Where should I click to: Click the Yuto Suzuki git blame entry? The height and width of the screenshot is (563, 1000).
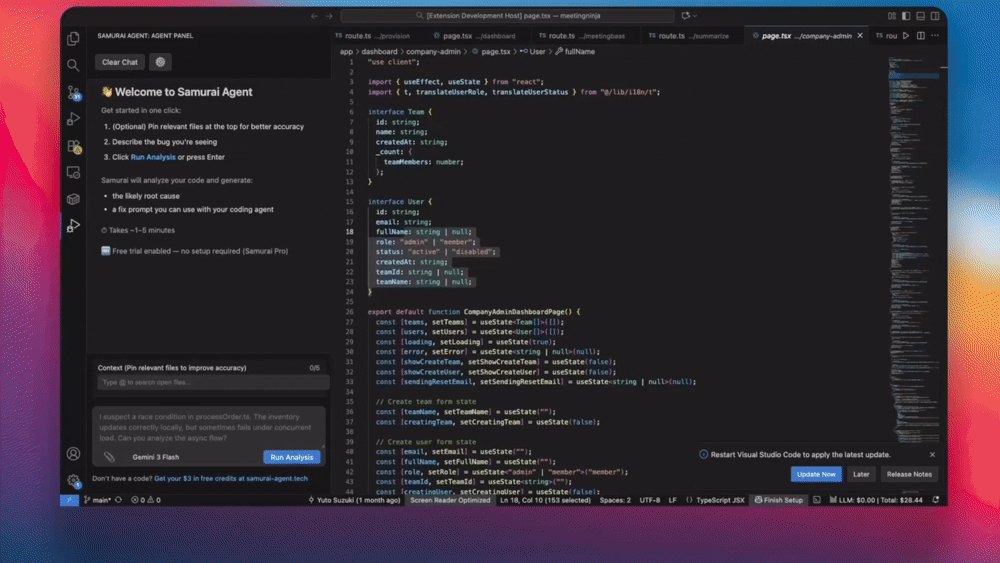(x=354, y=500)
